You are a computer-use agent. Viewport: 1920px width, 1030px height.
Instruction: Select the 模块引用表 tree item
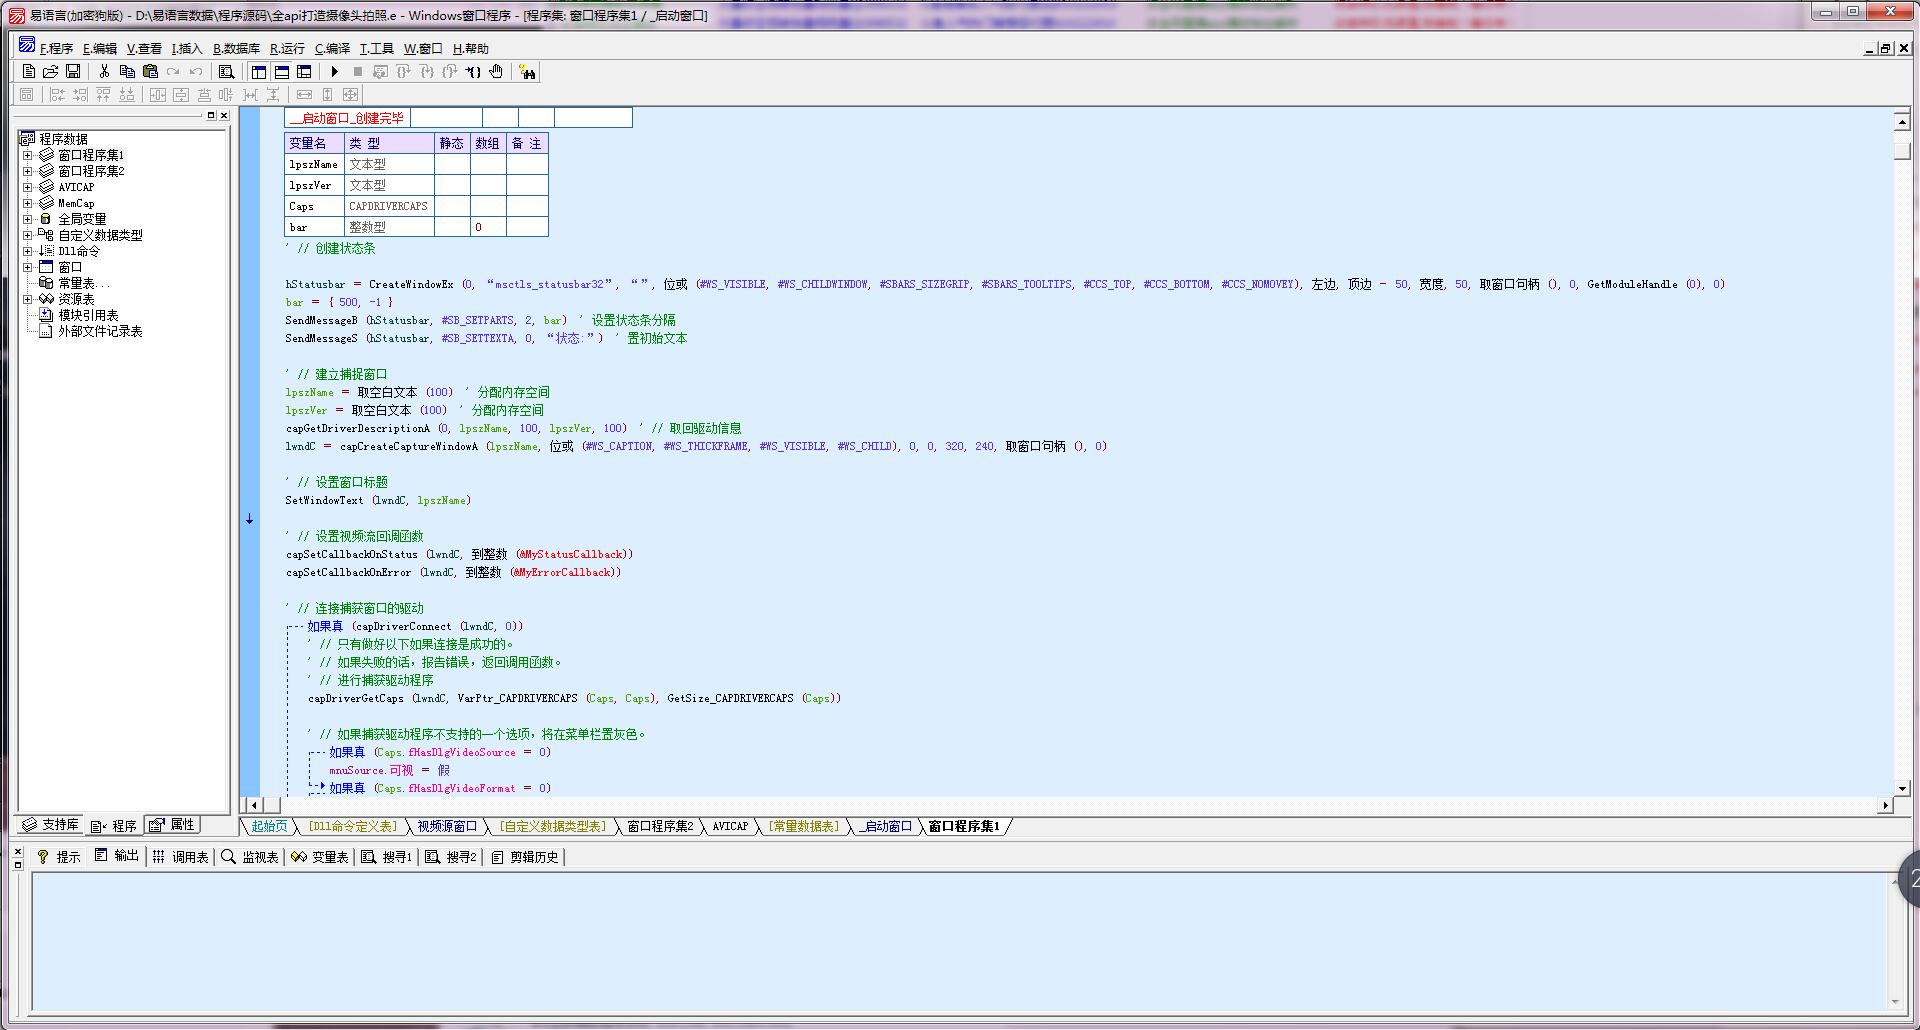tap(88, 315)
